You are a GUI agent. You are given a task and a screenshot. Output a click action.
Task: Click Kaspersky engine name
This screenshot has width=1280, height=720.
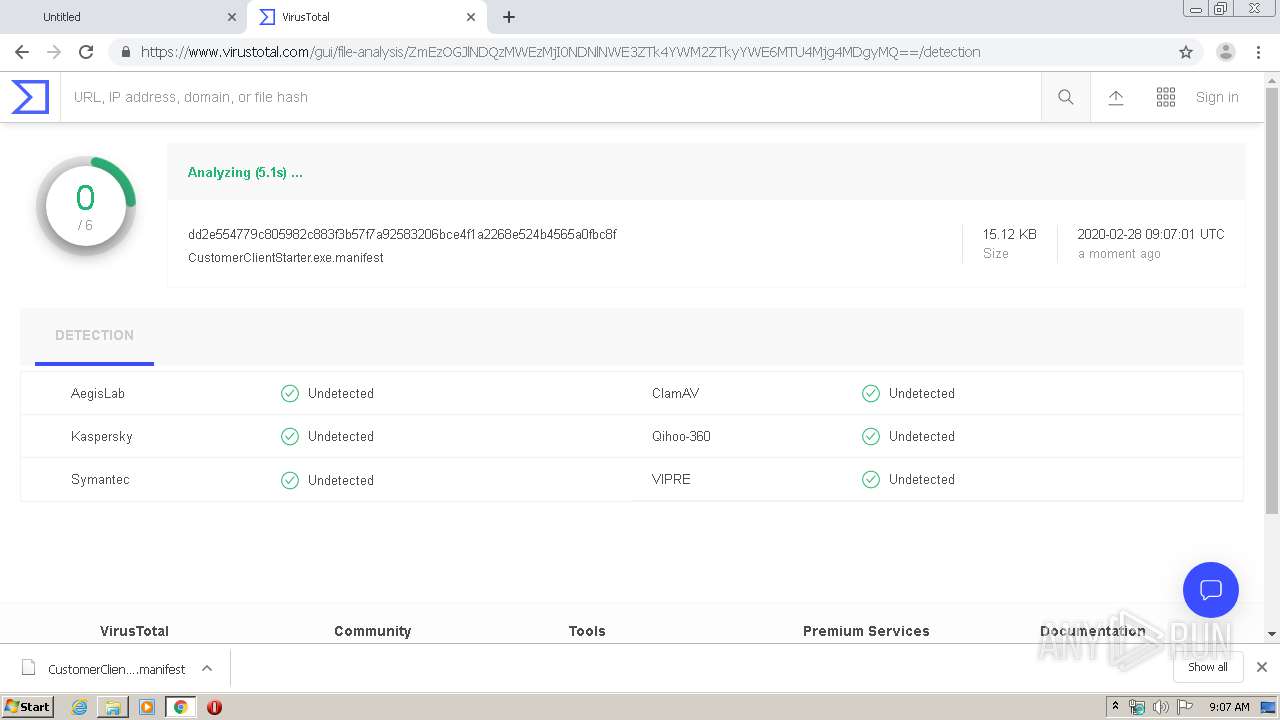[102, 436]
